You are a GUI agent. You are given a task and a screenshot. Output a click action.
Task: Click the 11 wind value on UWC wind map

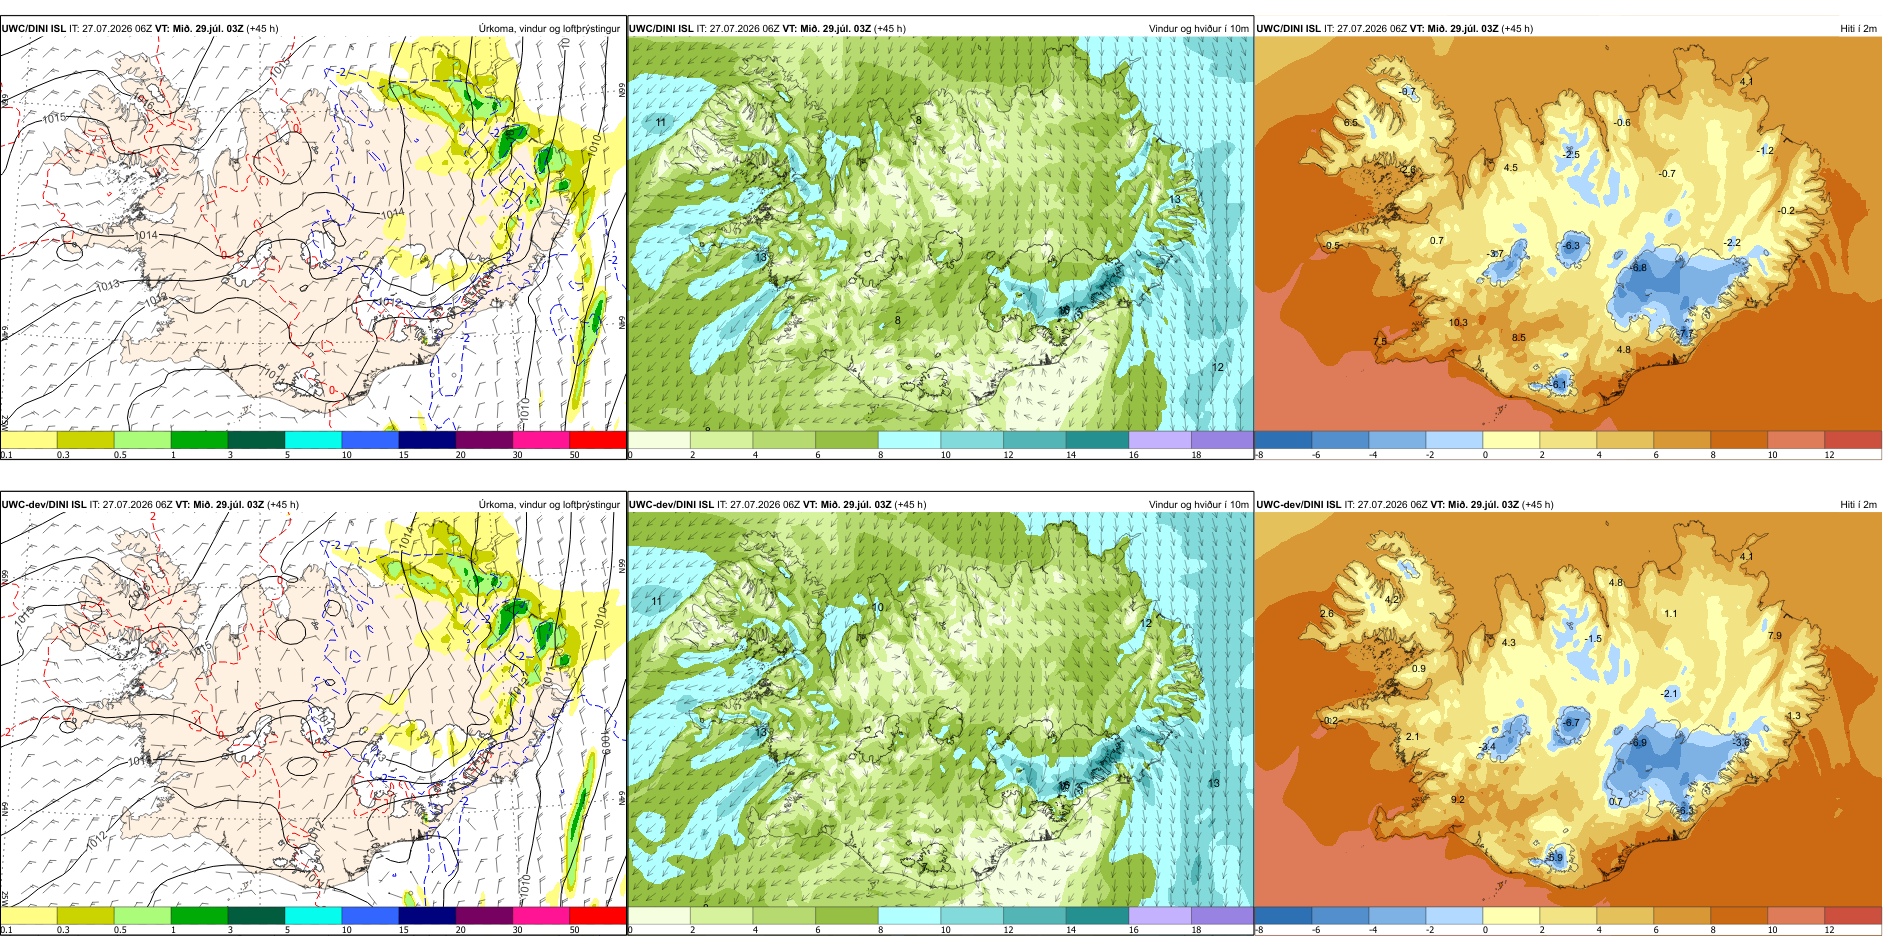coord(661,123)
